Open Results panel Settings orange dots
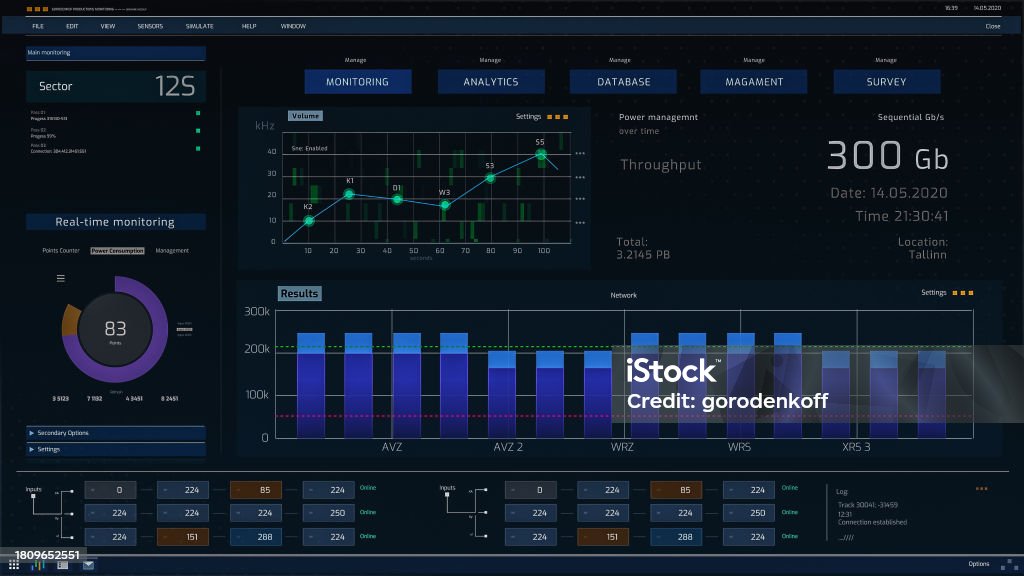Screen dimensions: 1024x576 963,293
